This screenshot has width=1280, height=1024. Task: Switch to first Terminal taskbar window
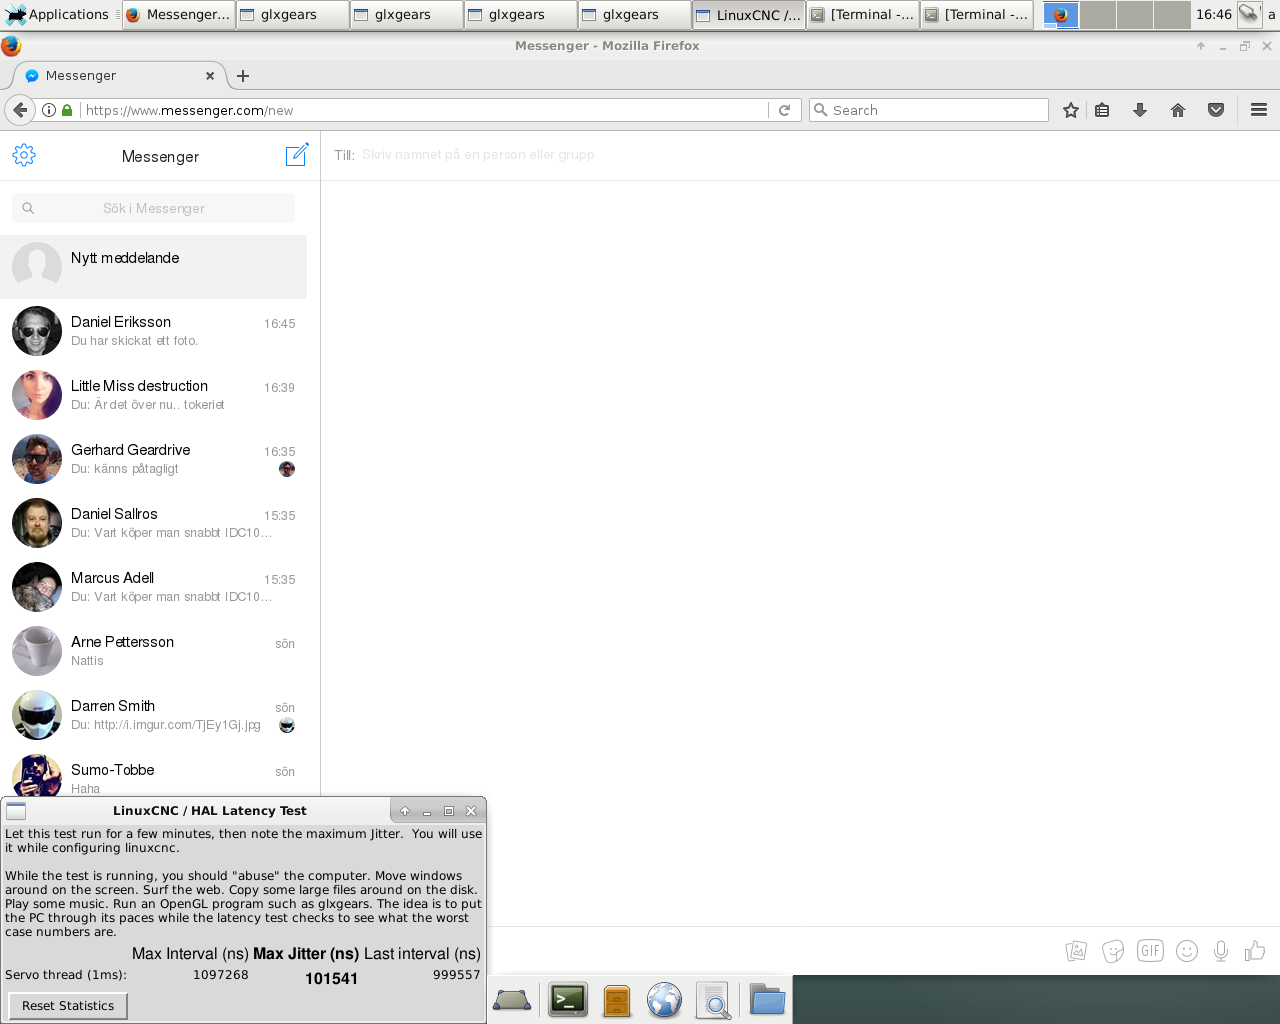(x=863, y=15)
